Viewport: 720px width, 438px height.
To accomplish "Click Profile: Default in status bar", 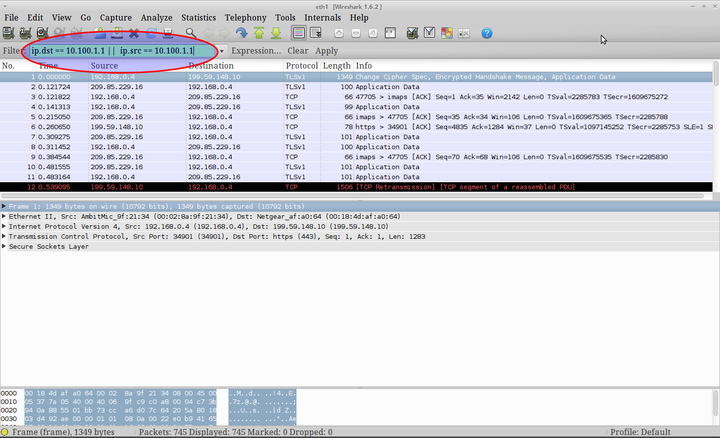I will pyautogui.click(x=640, y=432).
